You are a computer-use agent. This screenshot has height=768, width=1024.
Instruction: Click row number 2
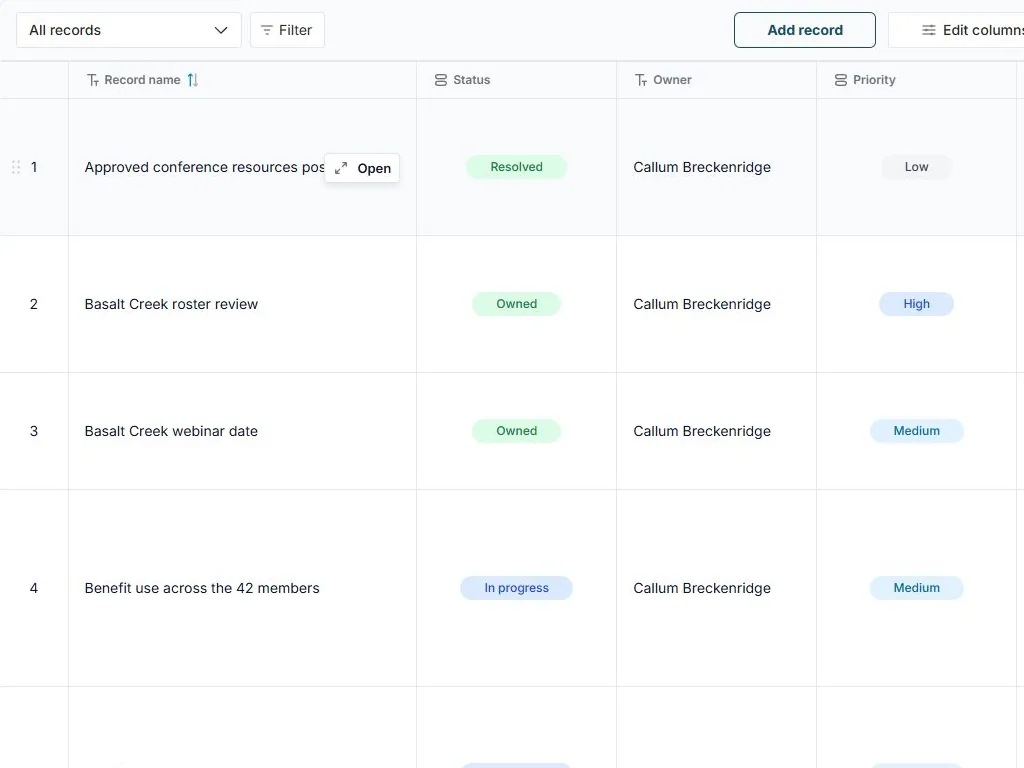pos(34,304)
